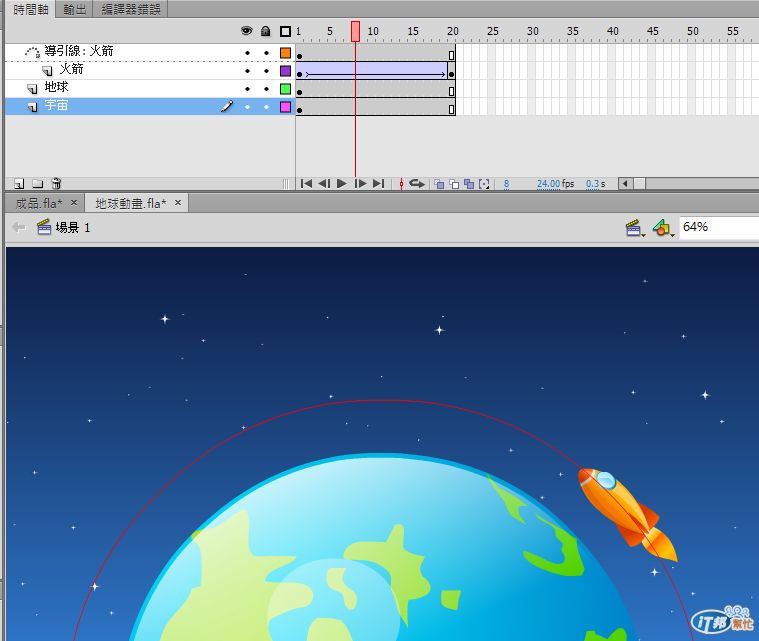Create a new layer folder
The width and height of the screenshot is (759, 641).
[38, 183]
